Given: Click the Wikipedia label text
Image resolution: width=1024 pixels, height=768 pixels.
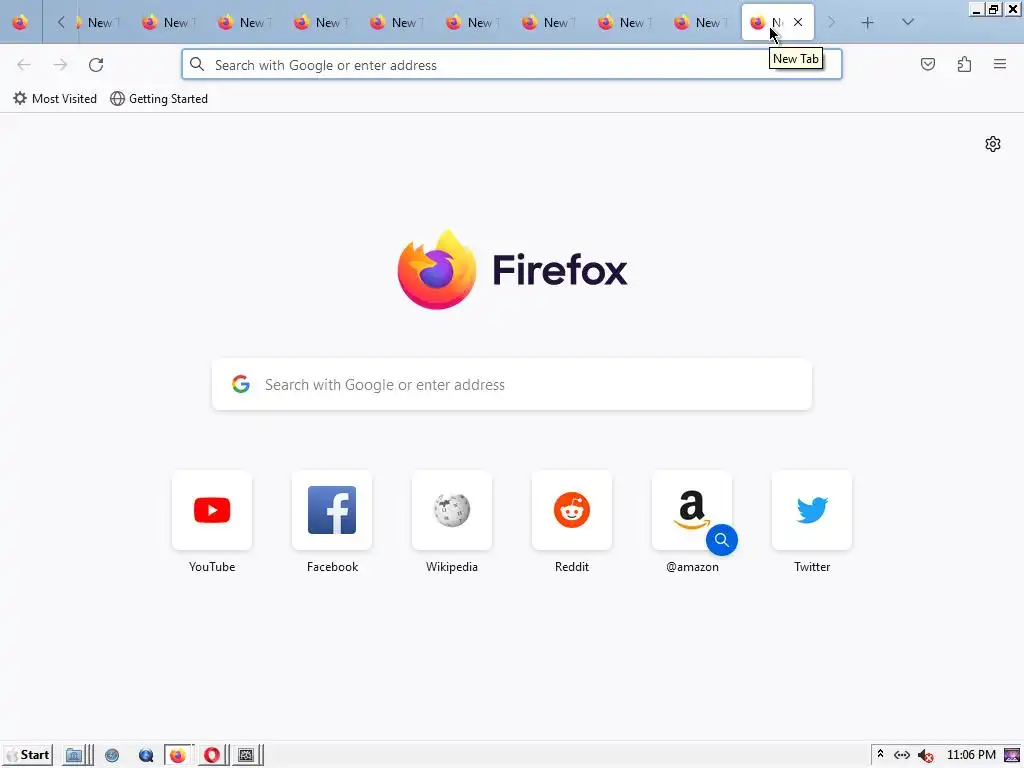Looking at the screenshot, I should (x=452, y=567).
